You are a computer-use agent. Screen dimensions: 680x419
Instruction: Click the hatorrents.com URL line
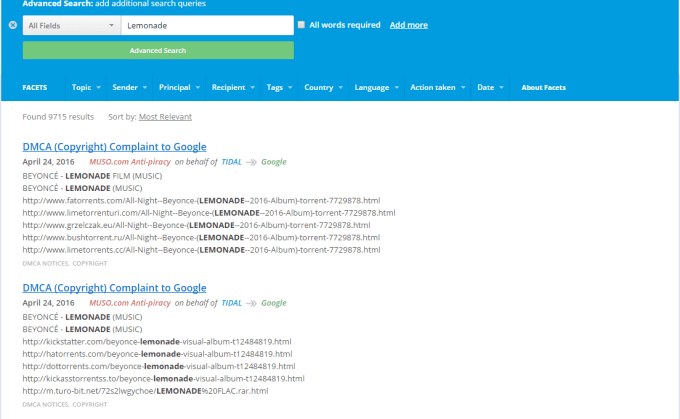click(x=157, y=354)
